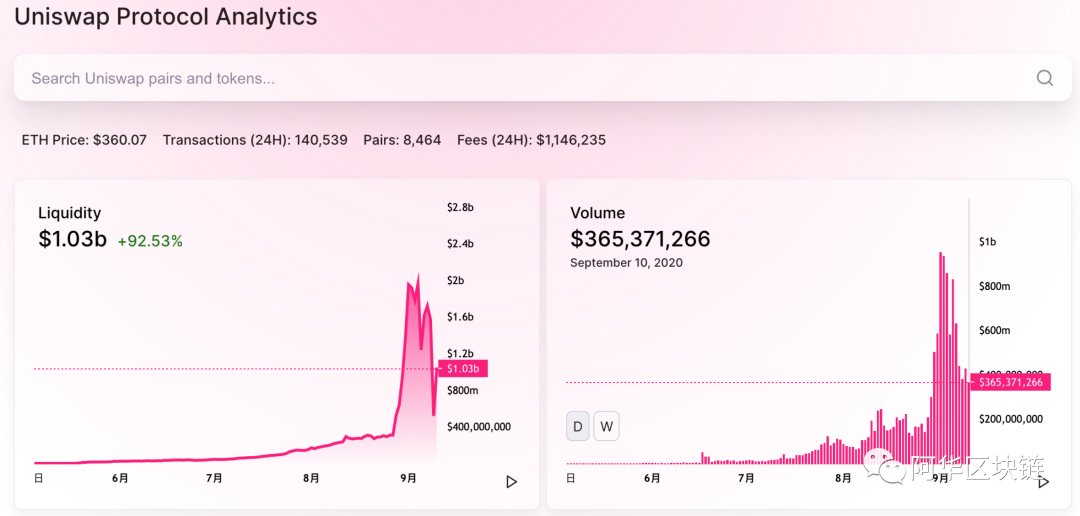
Task: Click the tallest bar in the Volume chart
Action: [x=940, y=358]
